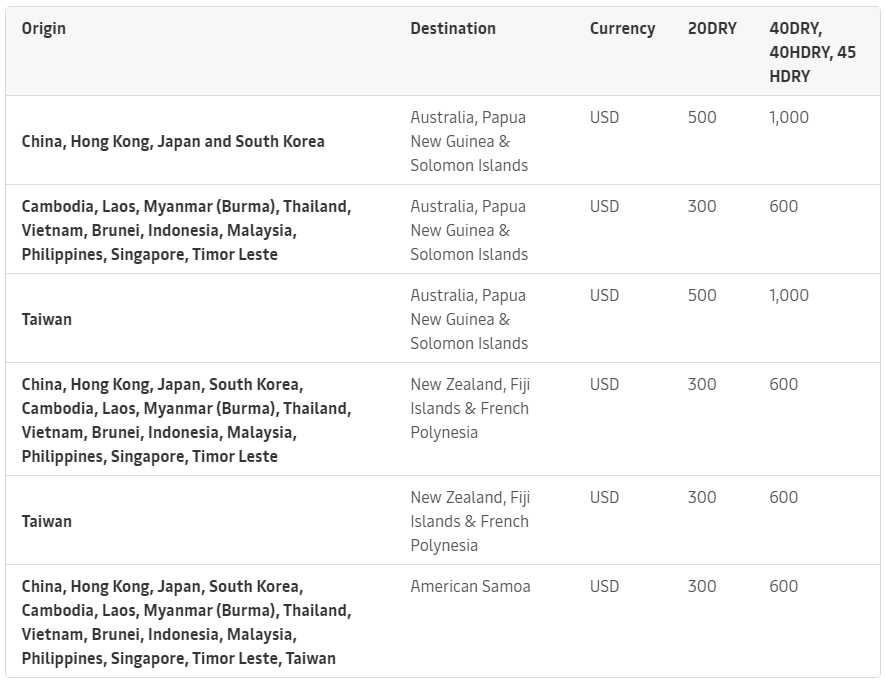This screenshot has width=885, height=684.
Task: Click the 40DRY, 40HDRY, 45 HDRY header
Action: tap(812, 52)
